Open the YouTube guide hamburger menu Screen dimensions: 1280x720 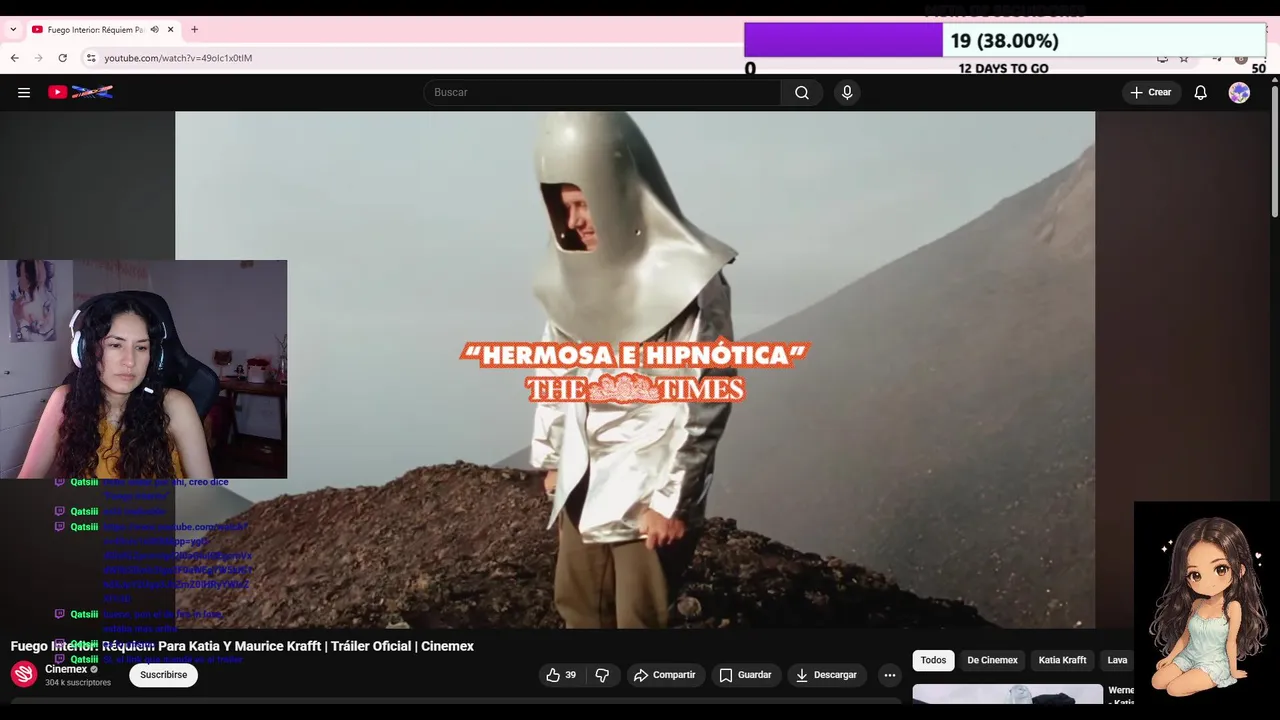[x=24, y=92]
